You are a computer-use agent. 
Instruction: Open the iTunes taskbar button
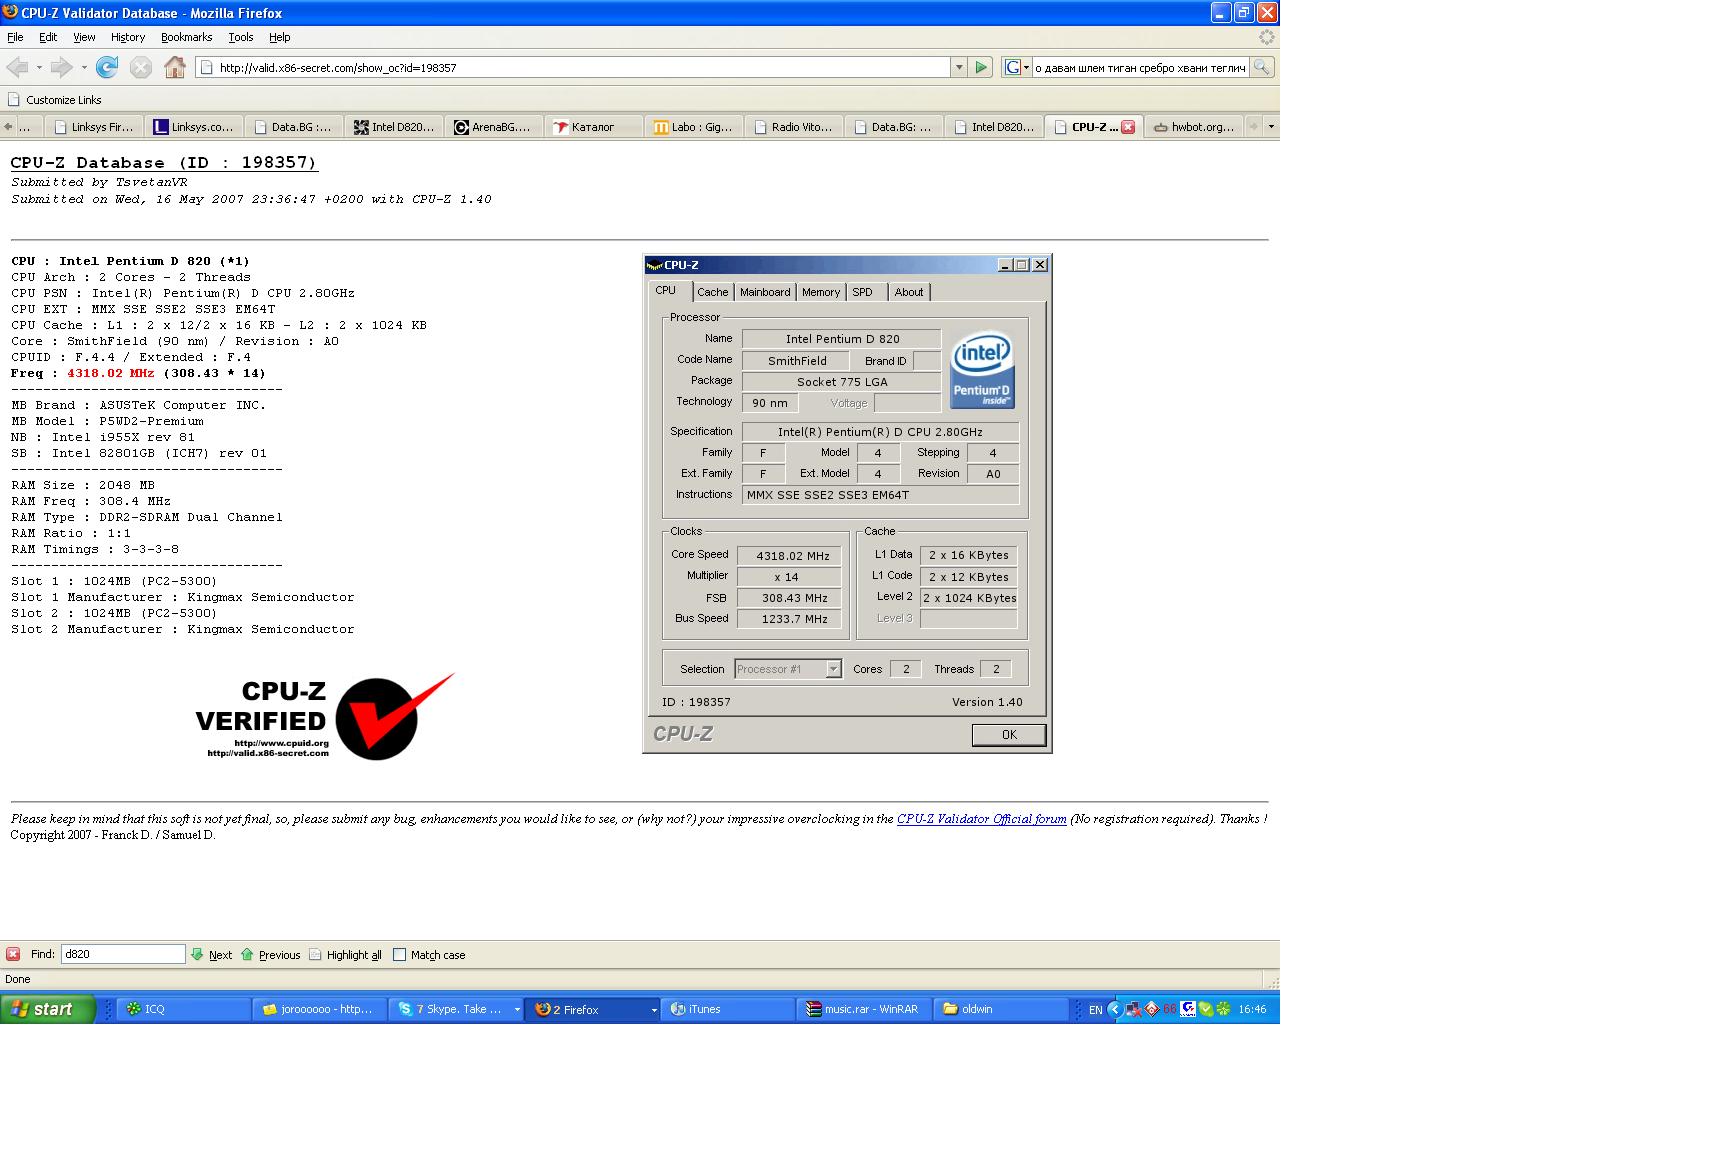(728, 1009)
